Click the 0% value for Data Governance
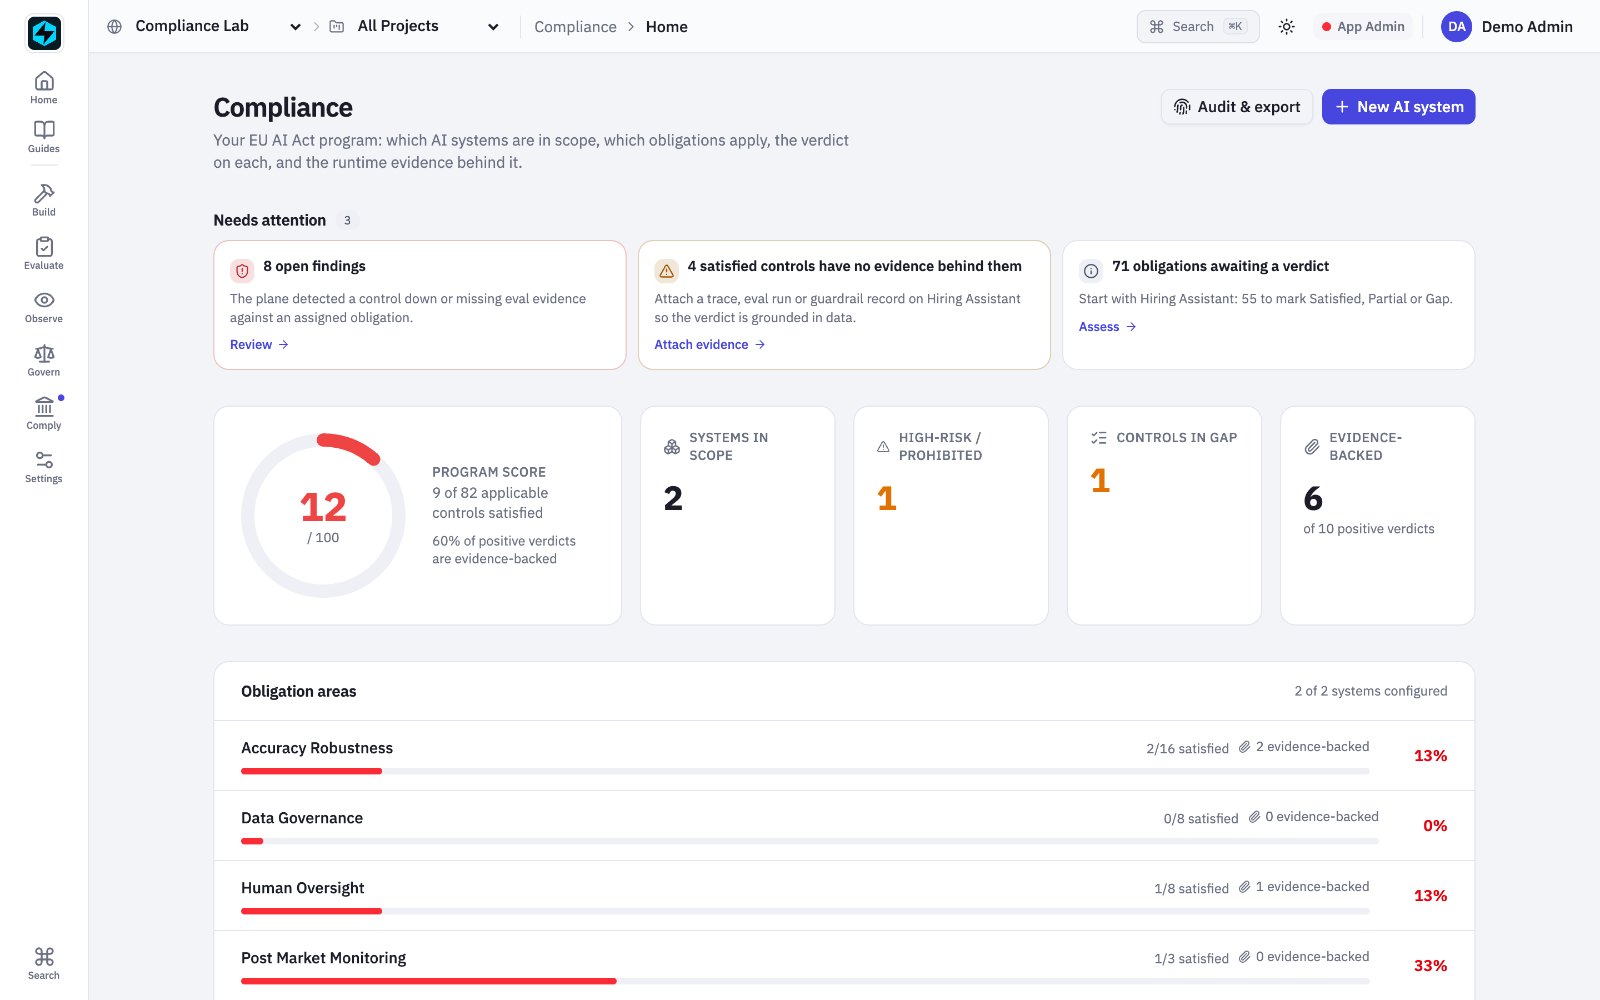Viewport: 1600px width, 1000px height. click(1435, 826)
